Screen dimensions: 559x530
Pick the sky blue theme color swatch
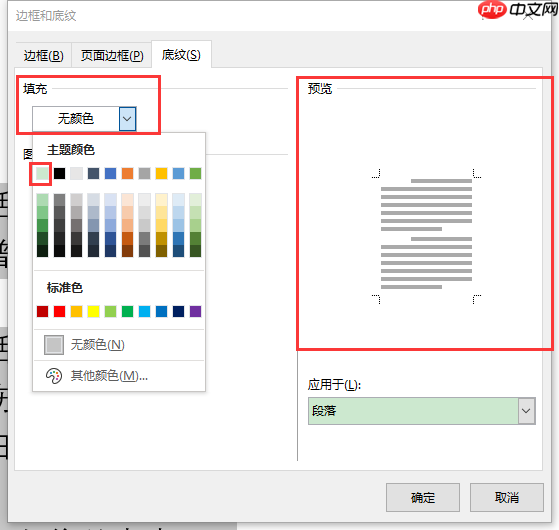click(x=179, y=174)
